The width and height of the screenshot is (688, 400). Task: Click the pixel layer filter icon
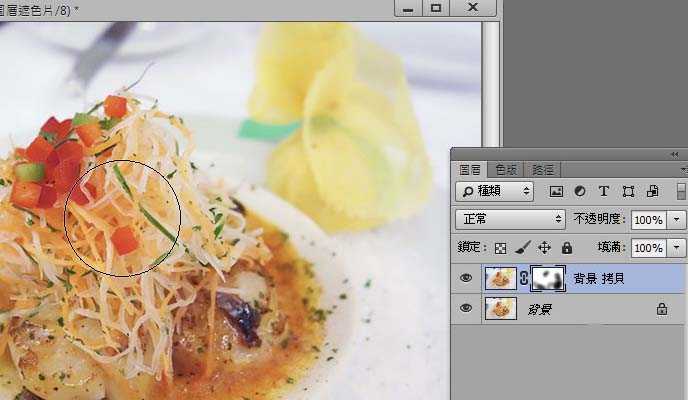(556, 191)
